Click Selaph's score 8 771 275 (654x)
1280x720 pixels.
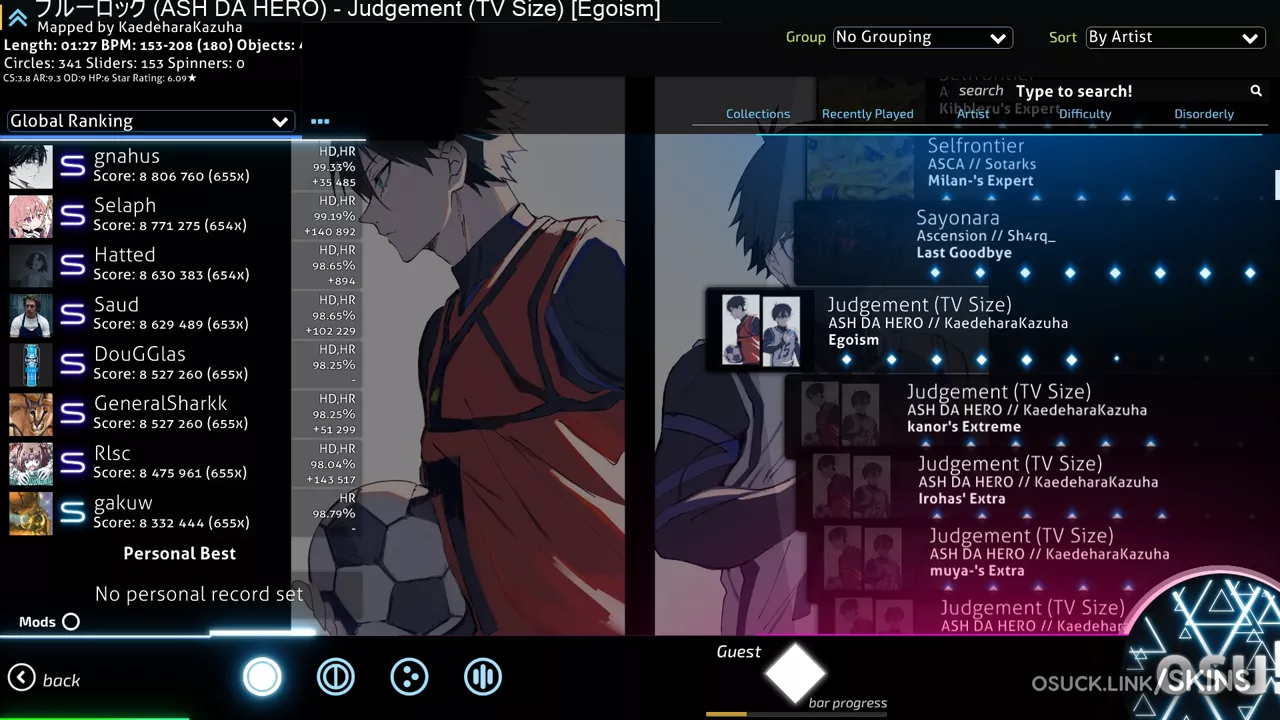pos(170,226)
